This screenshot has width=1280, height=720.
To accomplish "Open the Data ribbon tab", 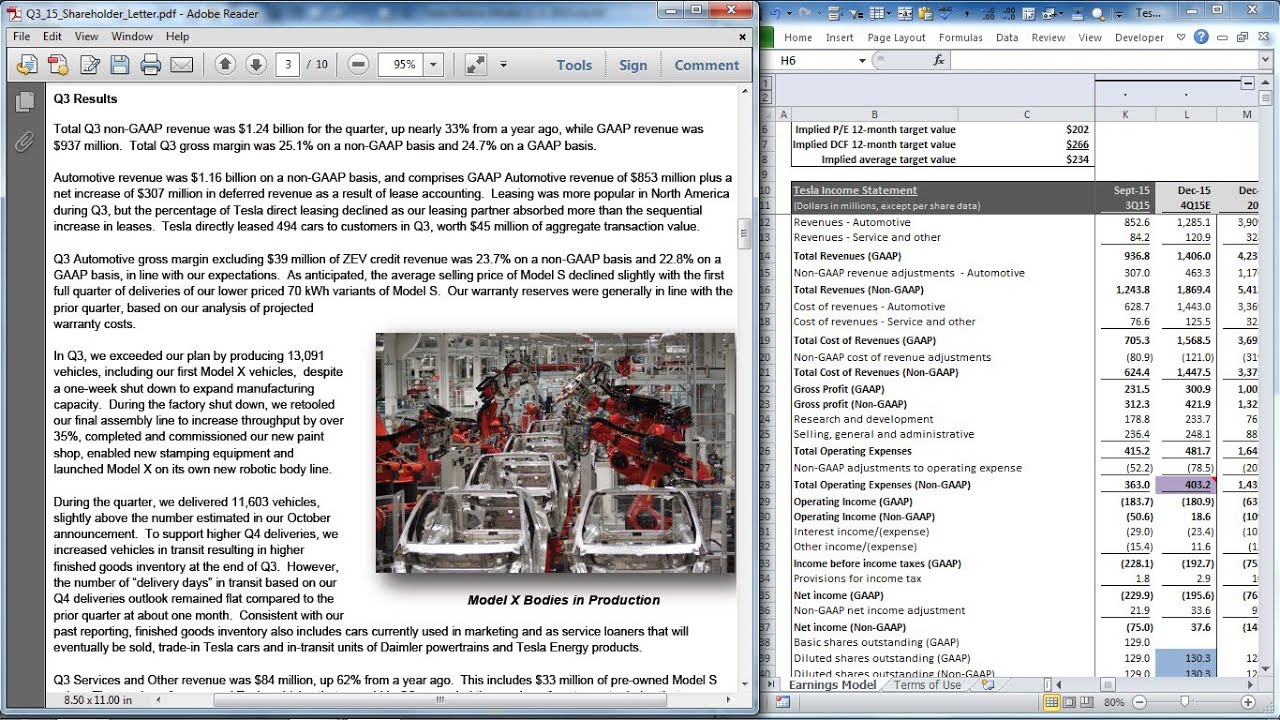I will tap(1007, 37).
